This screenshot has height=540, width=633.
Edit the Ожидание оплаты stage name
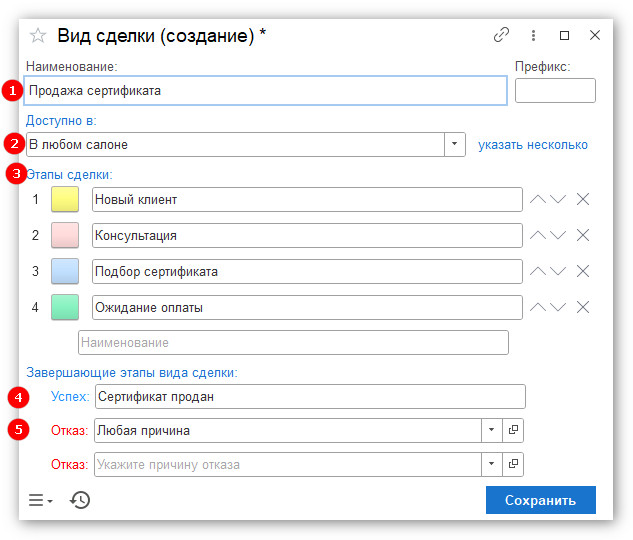[x=307, y=307]
